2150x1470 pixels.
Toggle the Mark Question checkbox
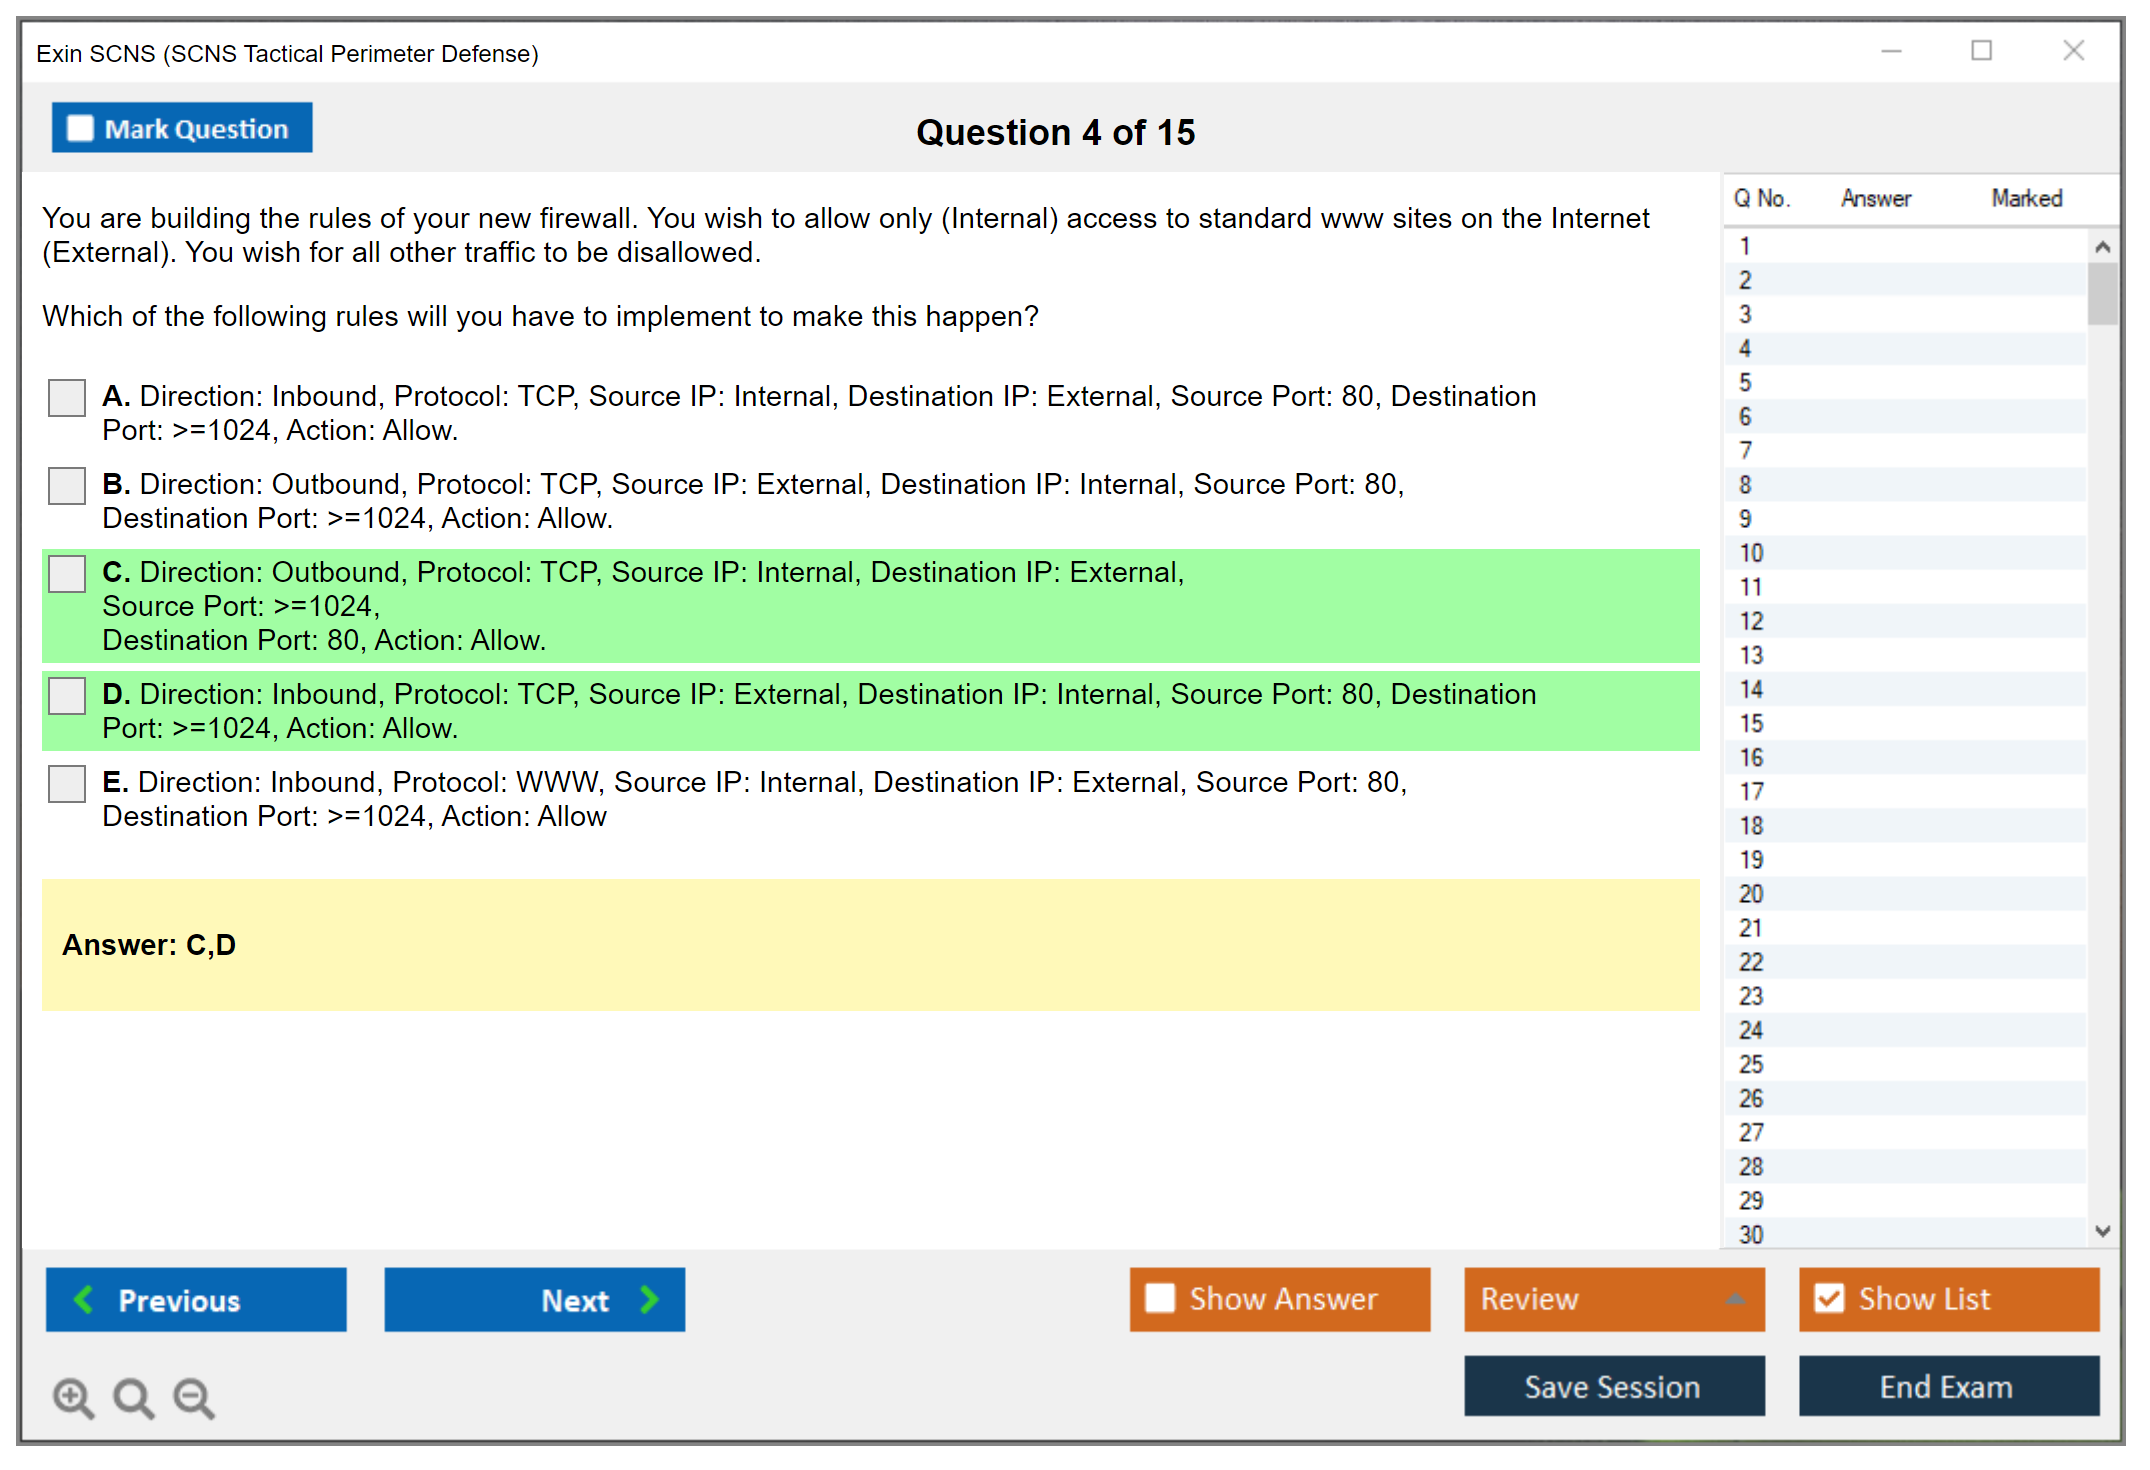(x=80, y=129)
